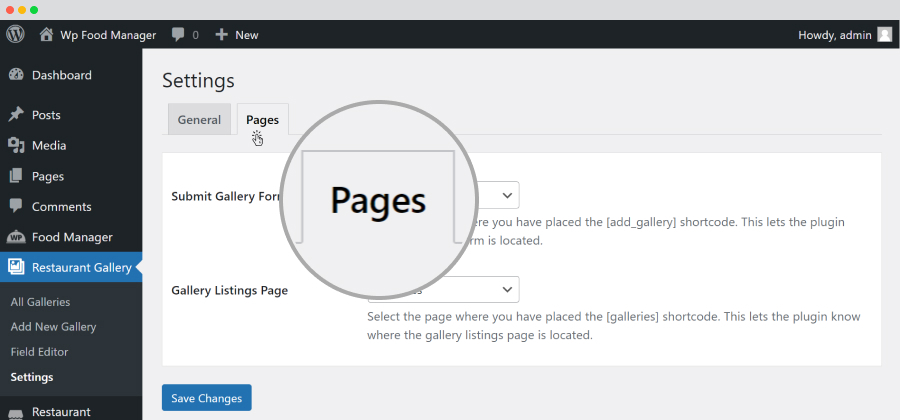Click the admin avatar icon

coord(885,35)
